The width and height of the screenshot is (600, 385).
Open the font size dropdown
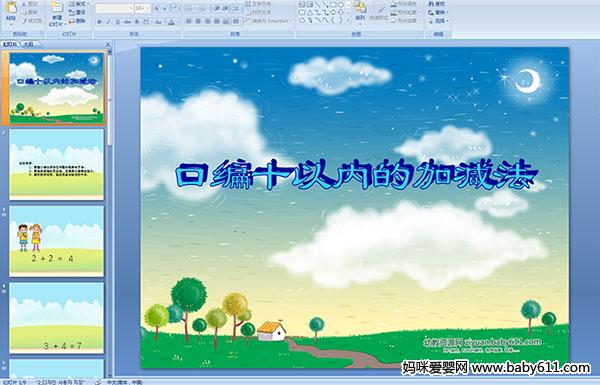click(x=142, y=8)
